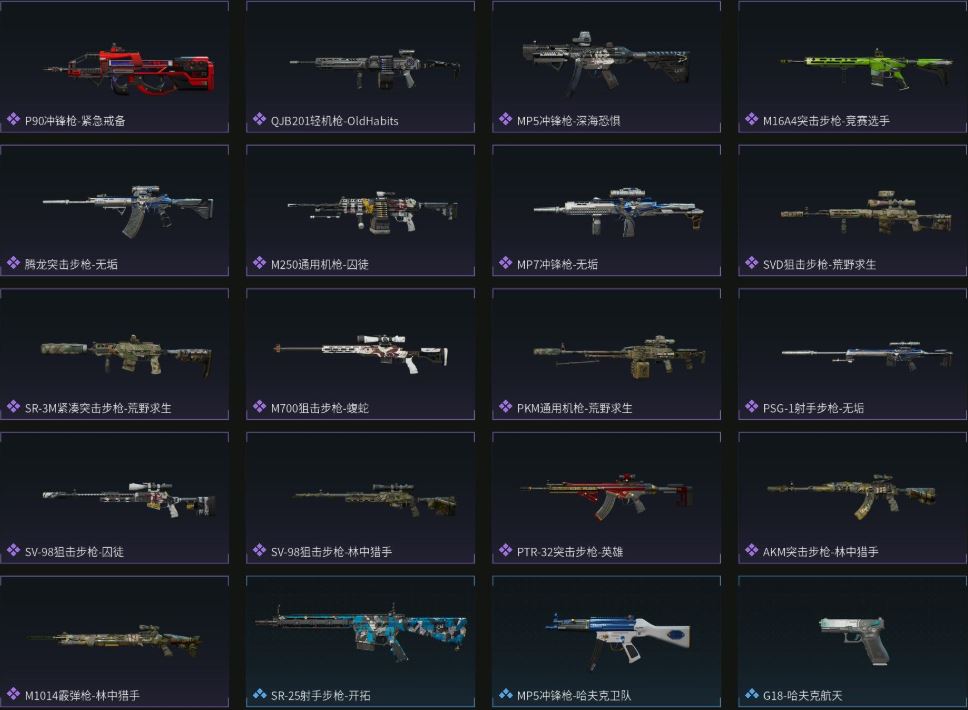968x710 pixels.
Task: Select the MP5冲锋枪-哈夫克卫队 skin image
Action: 617,641
